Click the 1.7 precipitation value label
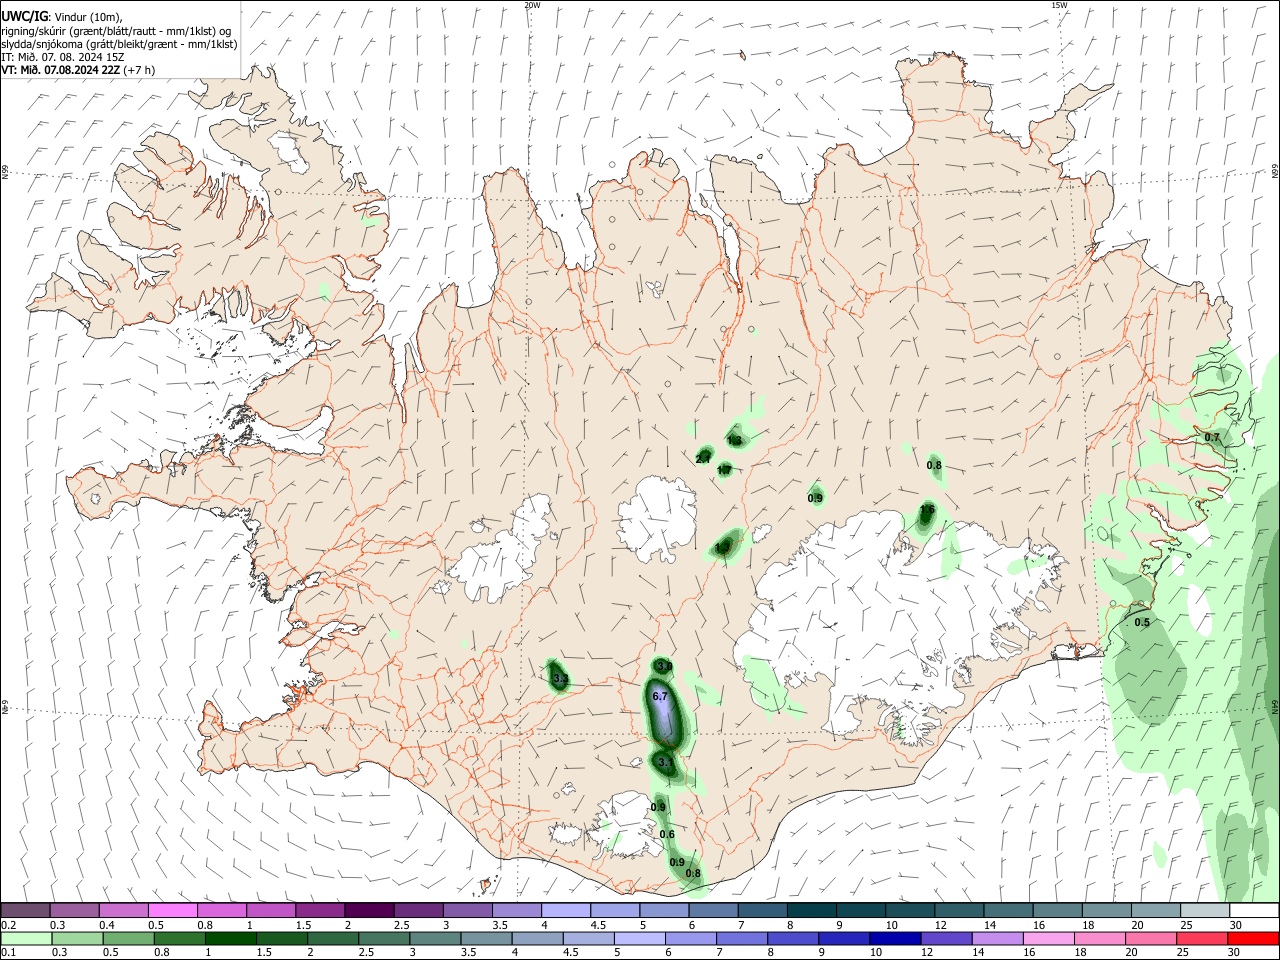This screenshot has width=1280, height=960. [x=724, y=469]
